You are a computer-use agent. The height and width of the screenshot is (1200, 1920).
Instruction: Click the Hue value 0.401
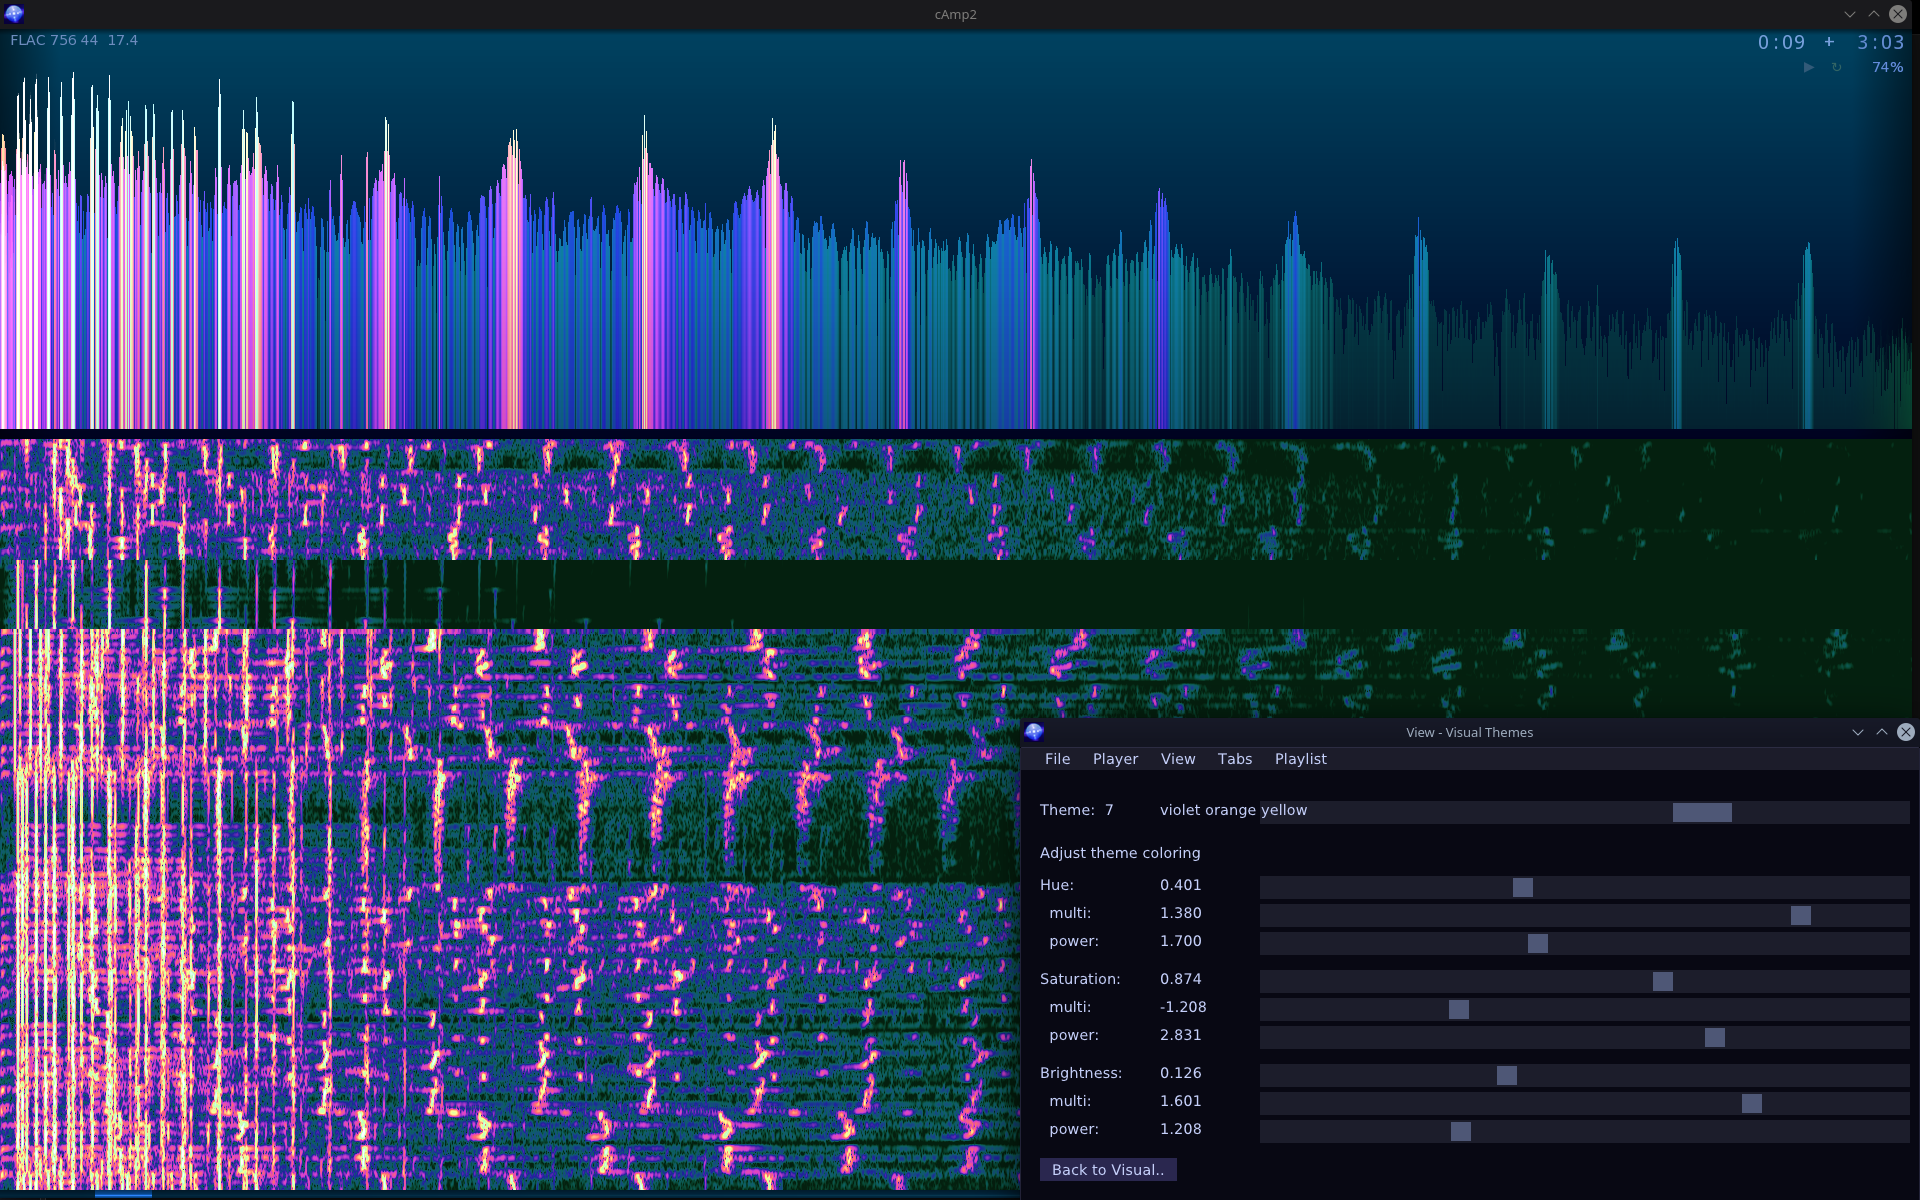pyautogui.click(x=1181, y=885)
